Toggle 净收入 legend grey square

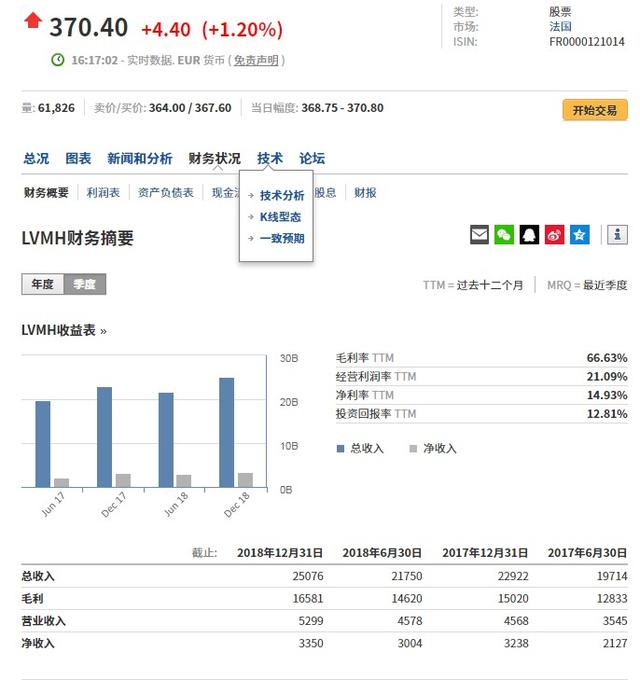[x=413, y=448]
